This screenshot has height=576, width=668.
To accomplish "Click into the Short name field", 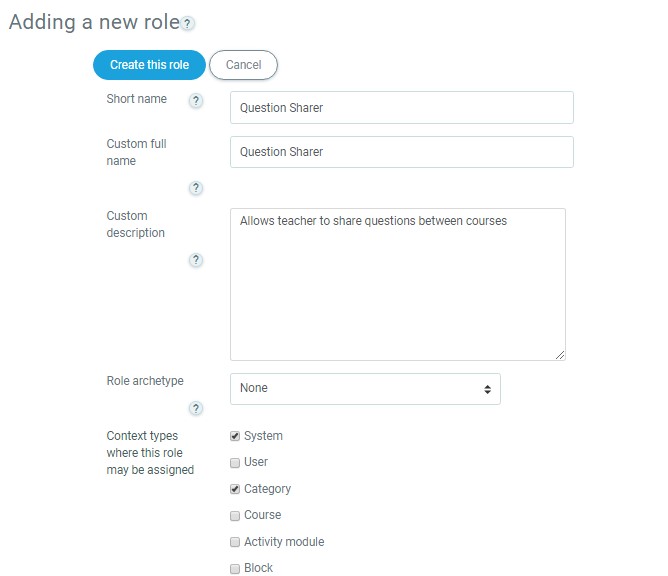I will 401,108.
